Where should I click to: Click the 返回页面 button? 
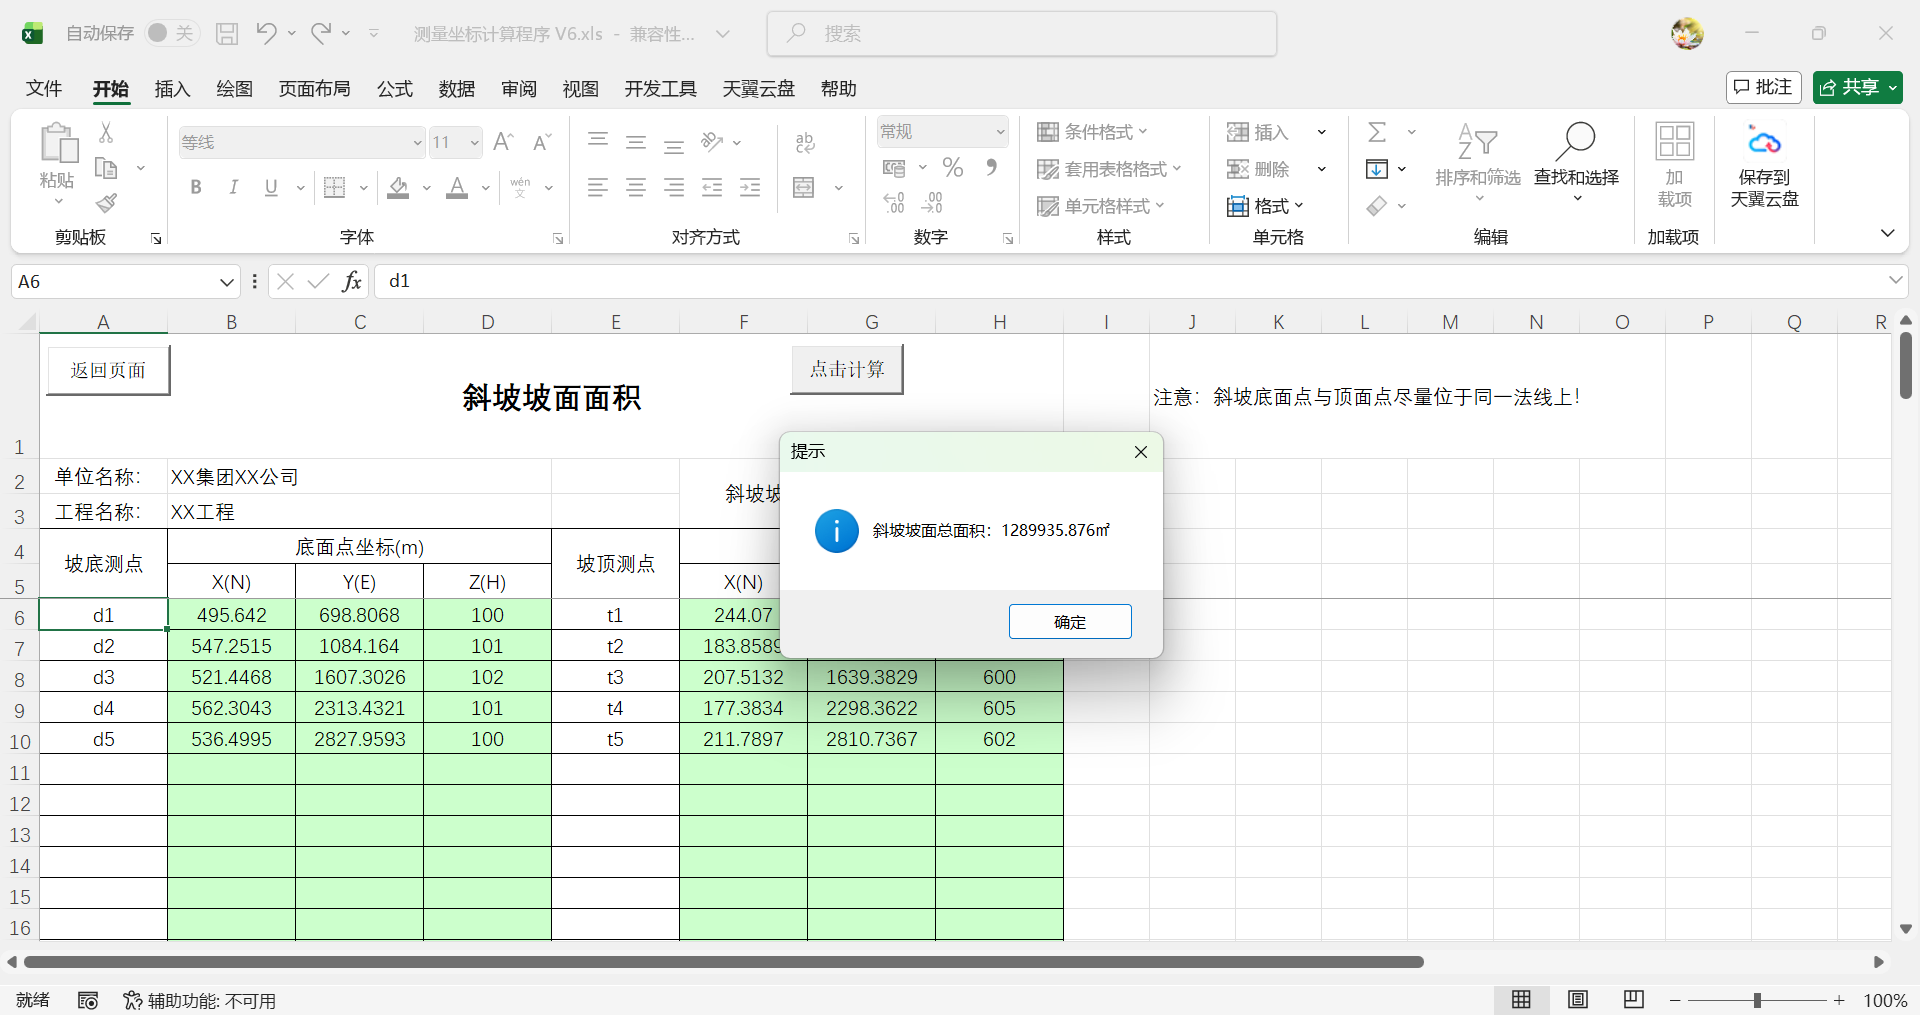click(x=108, y=370)
